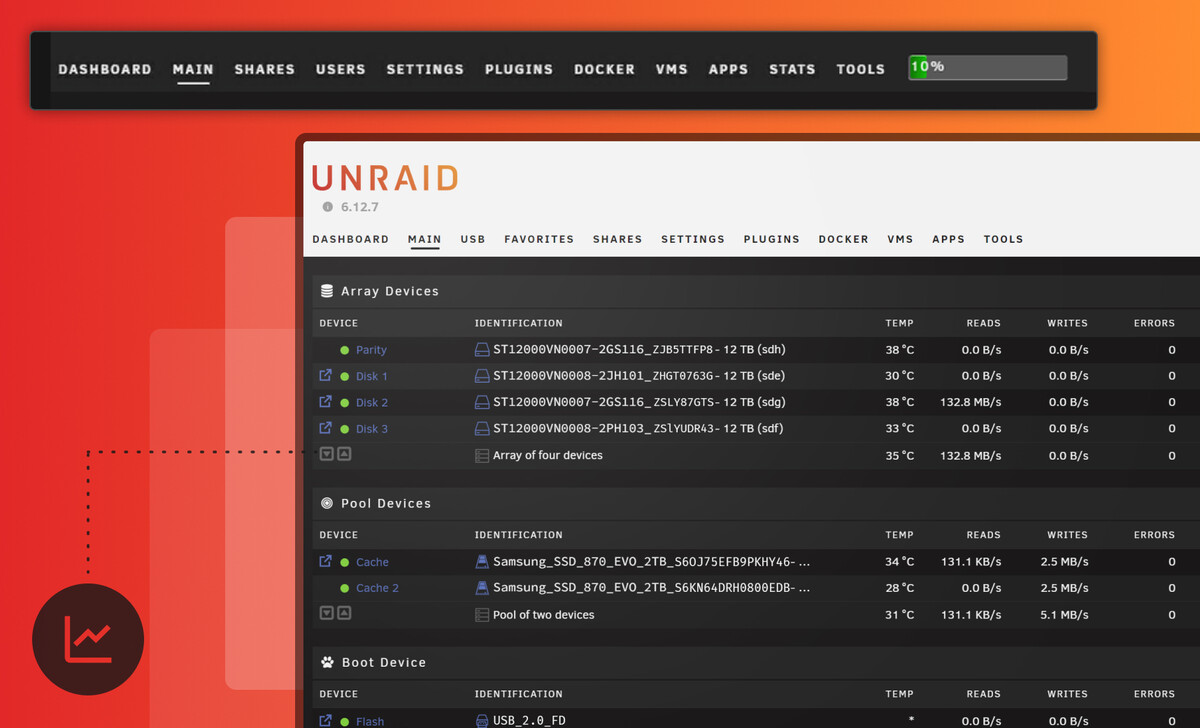Open Disk 1 via its external link icon
Viewport: 1200px width, 728px height.
point(324,375)
